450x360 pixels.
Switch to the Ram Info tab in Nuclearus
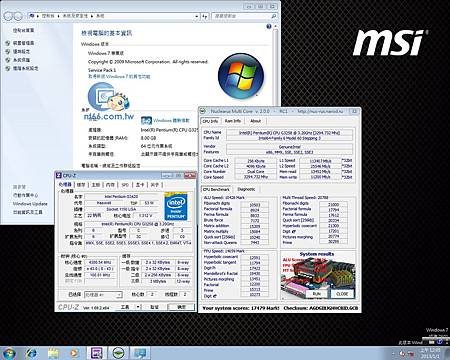233,121
